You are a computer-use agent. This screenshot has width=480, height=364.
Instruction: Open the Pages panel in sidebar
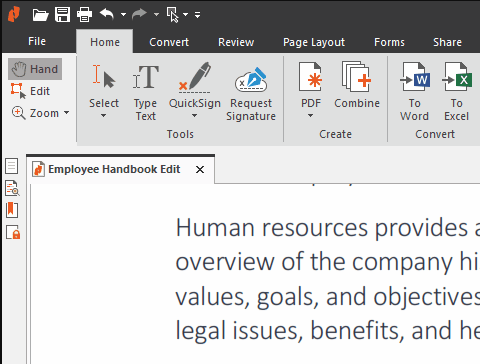pyautogui.click(x=12, y=166)
